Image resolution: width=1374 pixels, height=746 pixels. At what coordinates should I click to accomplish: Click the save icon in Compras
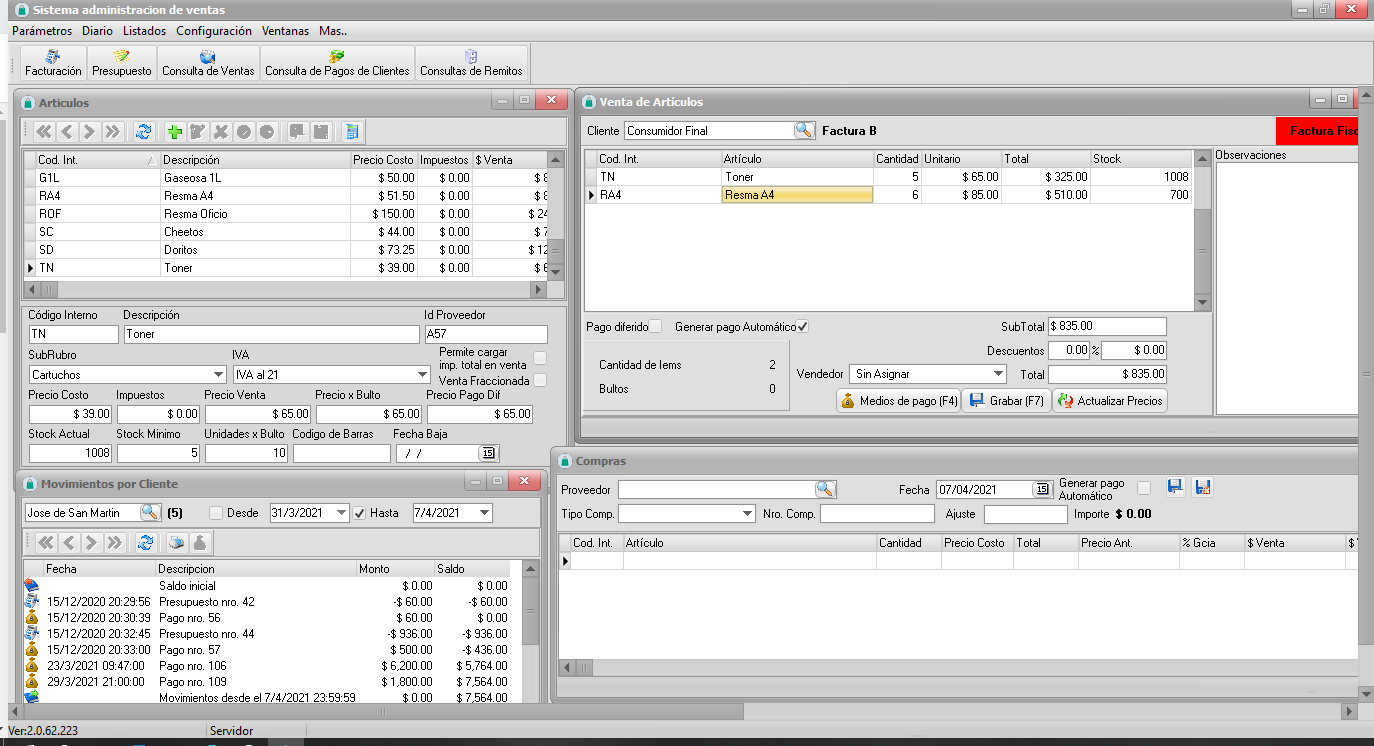[1176, 487]
